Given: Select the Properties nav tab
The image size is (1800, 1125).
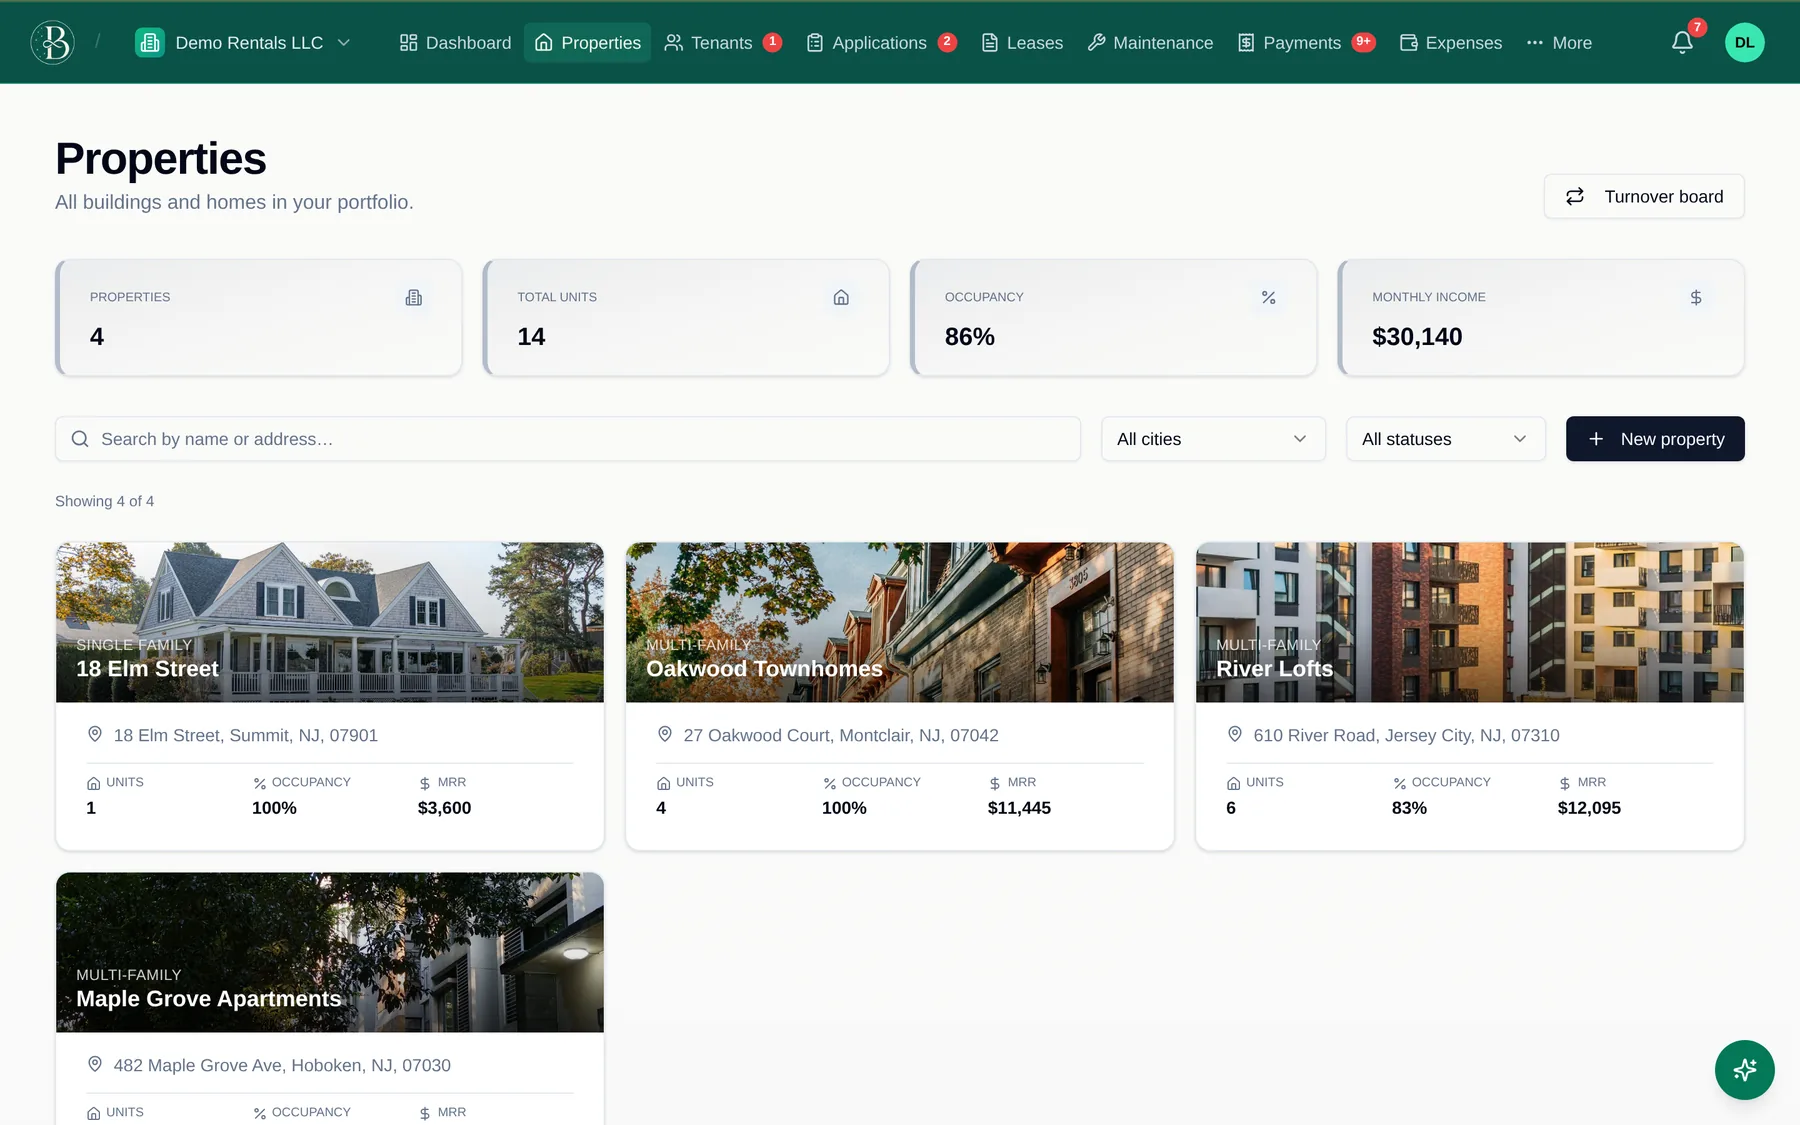Looking at the screenshot, I should tap(587, 43).
